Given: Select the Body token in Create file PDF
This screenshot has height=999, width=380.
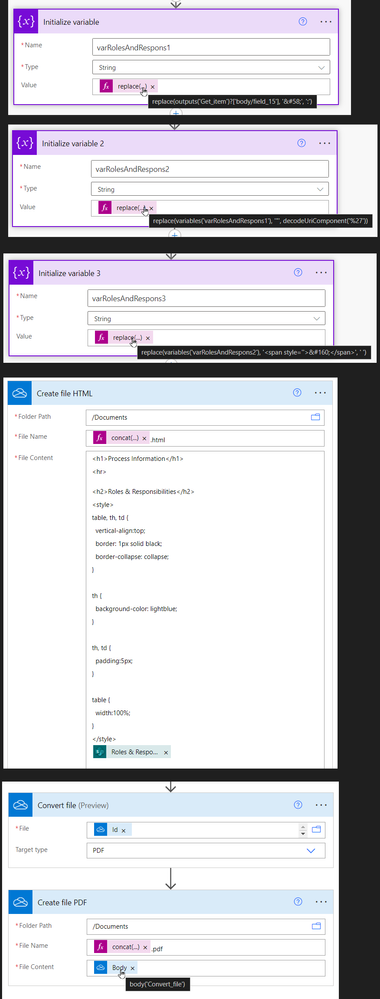Looking at the screenshot, I should click(x=115, y=968).
